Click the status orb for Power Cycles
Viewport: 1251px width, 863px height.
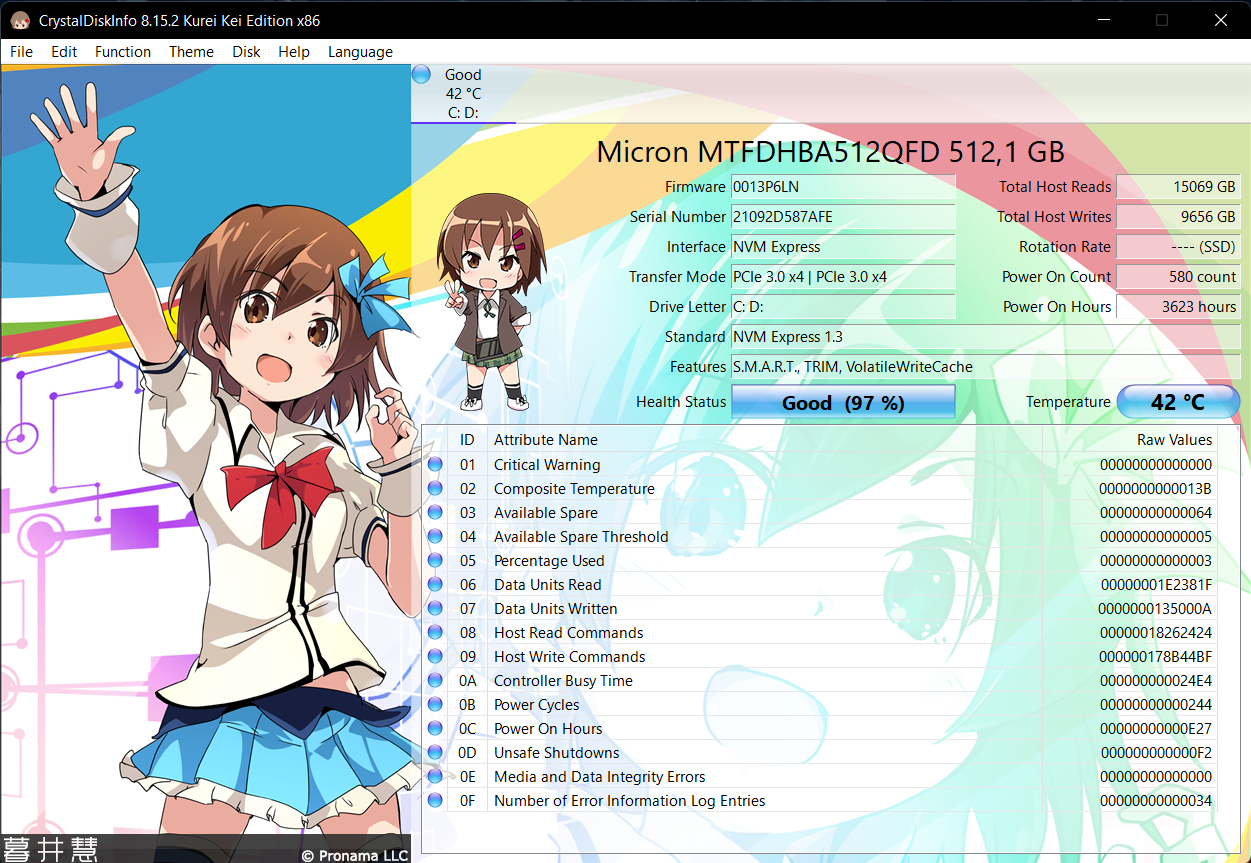pyautogui.click(x=435, y=705)
